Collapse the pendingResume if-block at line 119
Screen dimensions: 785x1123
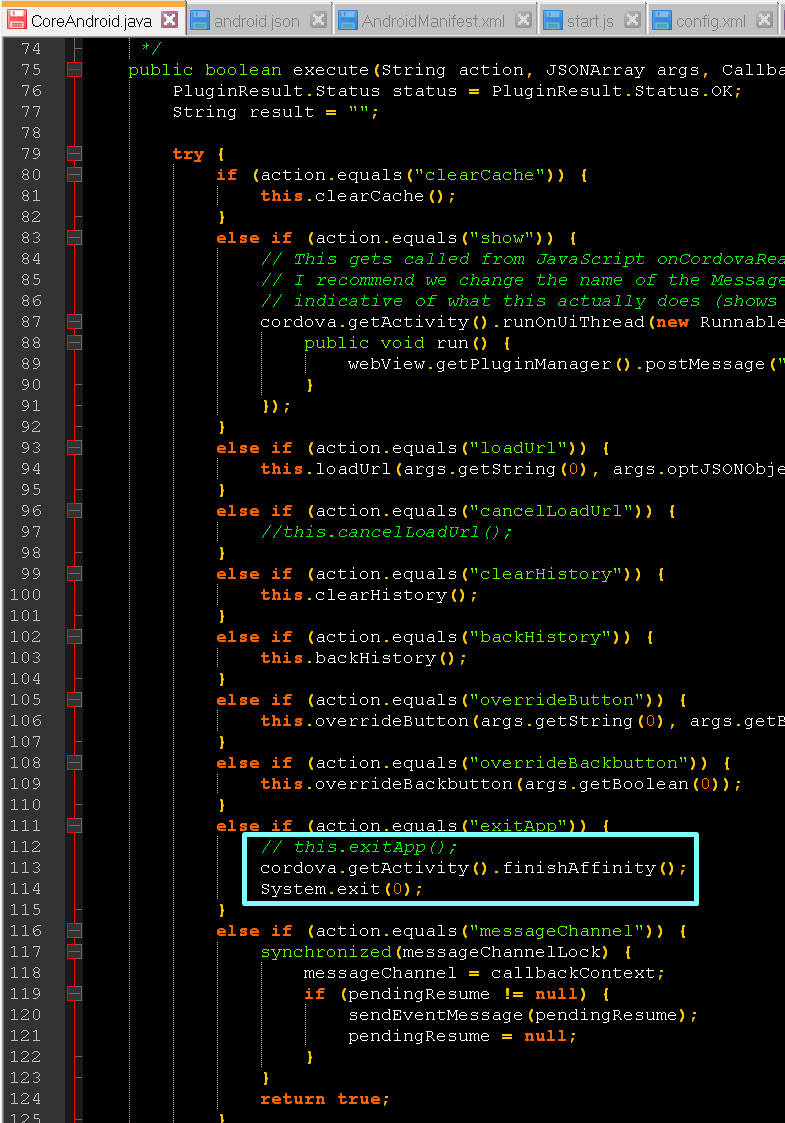click(74, 993)
